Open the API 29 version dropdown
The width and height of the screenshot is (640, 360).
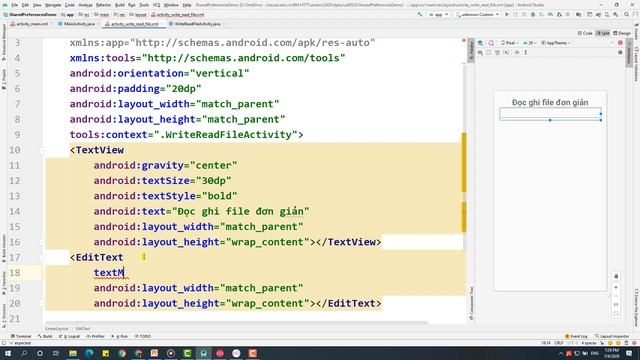pos(529,43)
